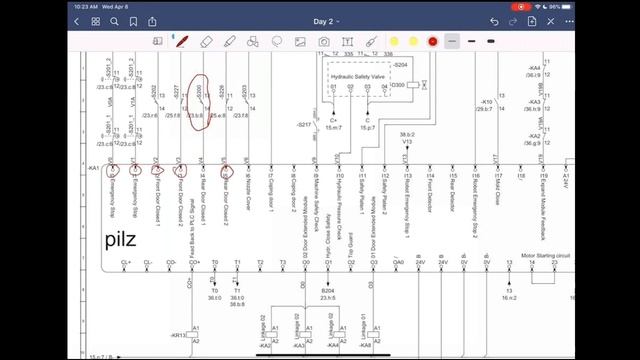This screenshot has width=640, height=360.
Task: Select the medium stroke width
Action: coord(471,41)
